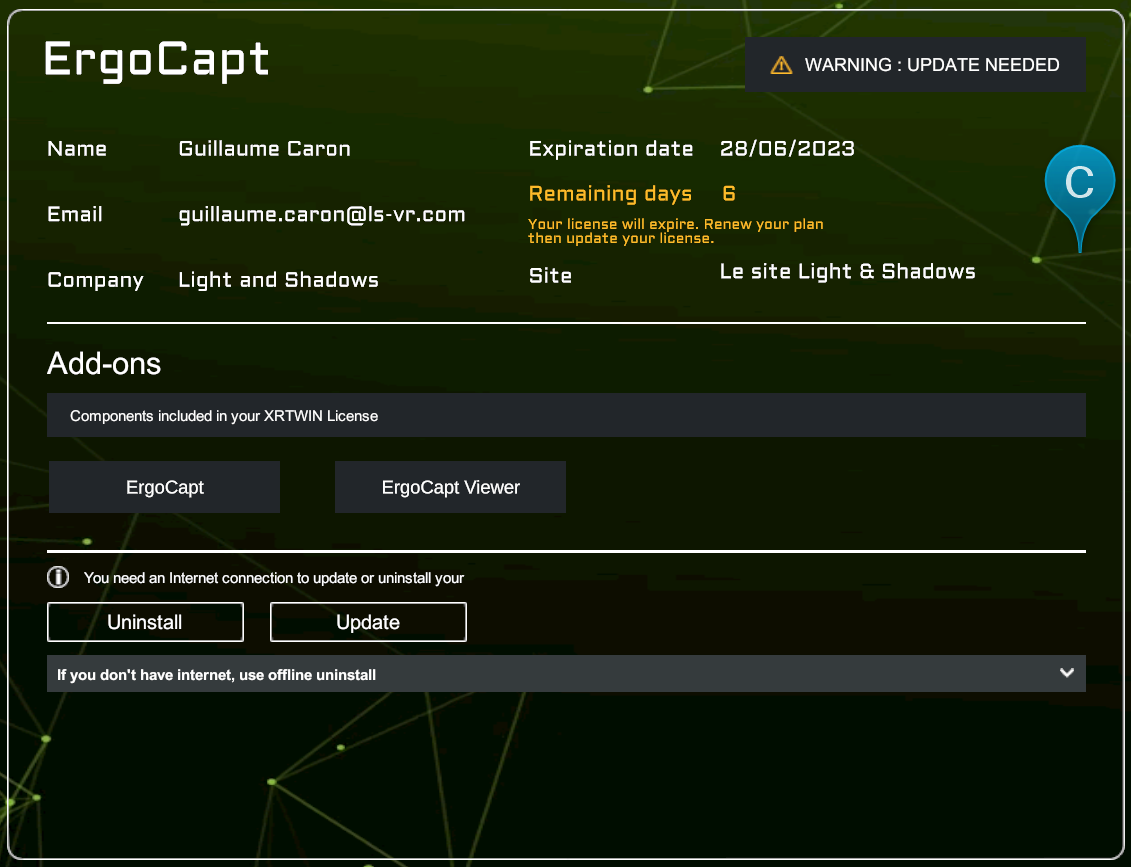1131x867 pixels.
Task: Click the site value Le site Light & Shadows
Action: click(848, 271)
